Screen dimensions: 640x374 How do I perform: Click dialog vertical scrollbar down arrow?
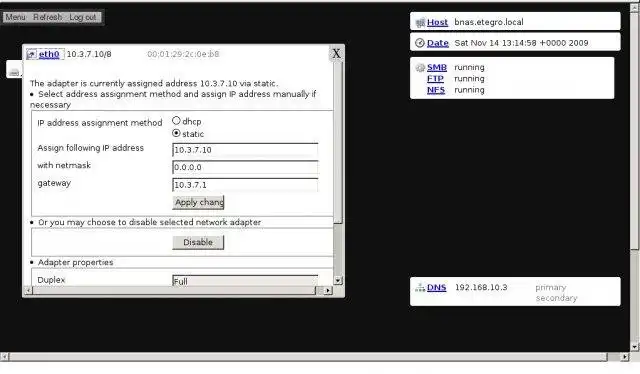click(x=338, y=280)
